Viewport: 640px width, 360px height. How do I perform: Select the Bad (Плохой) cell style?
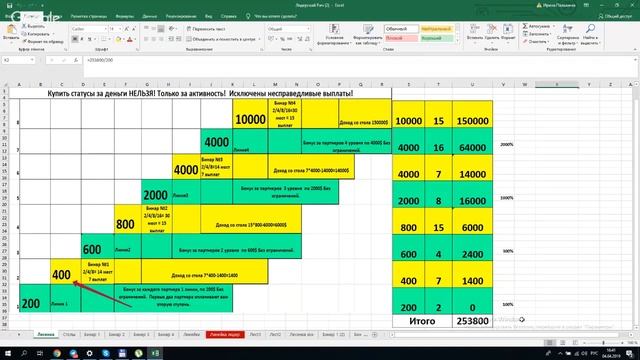click(401, 38)
